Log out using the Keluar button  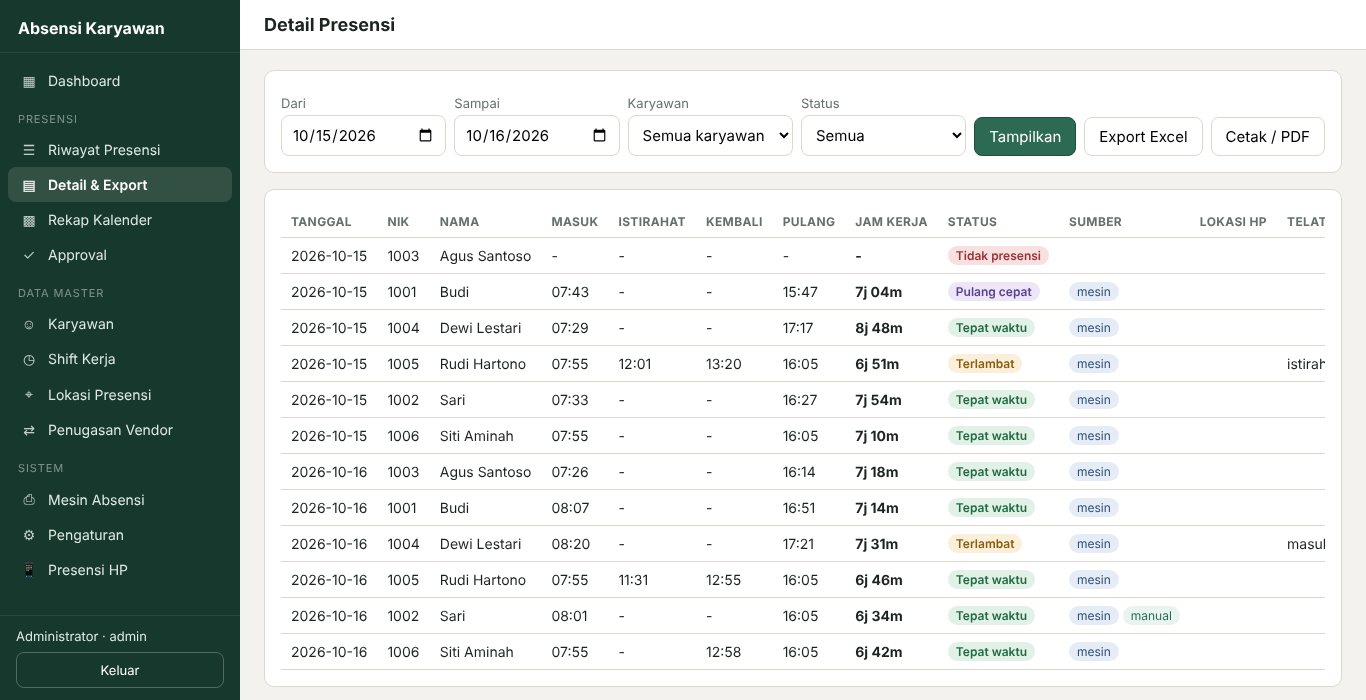(x=120, y=670)
